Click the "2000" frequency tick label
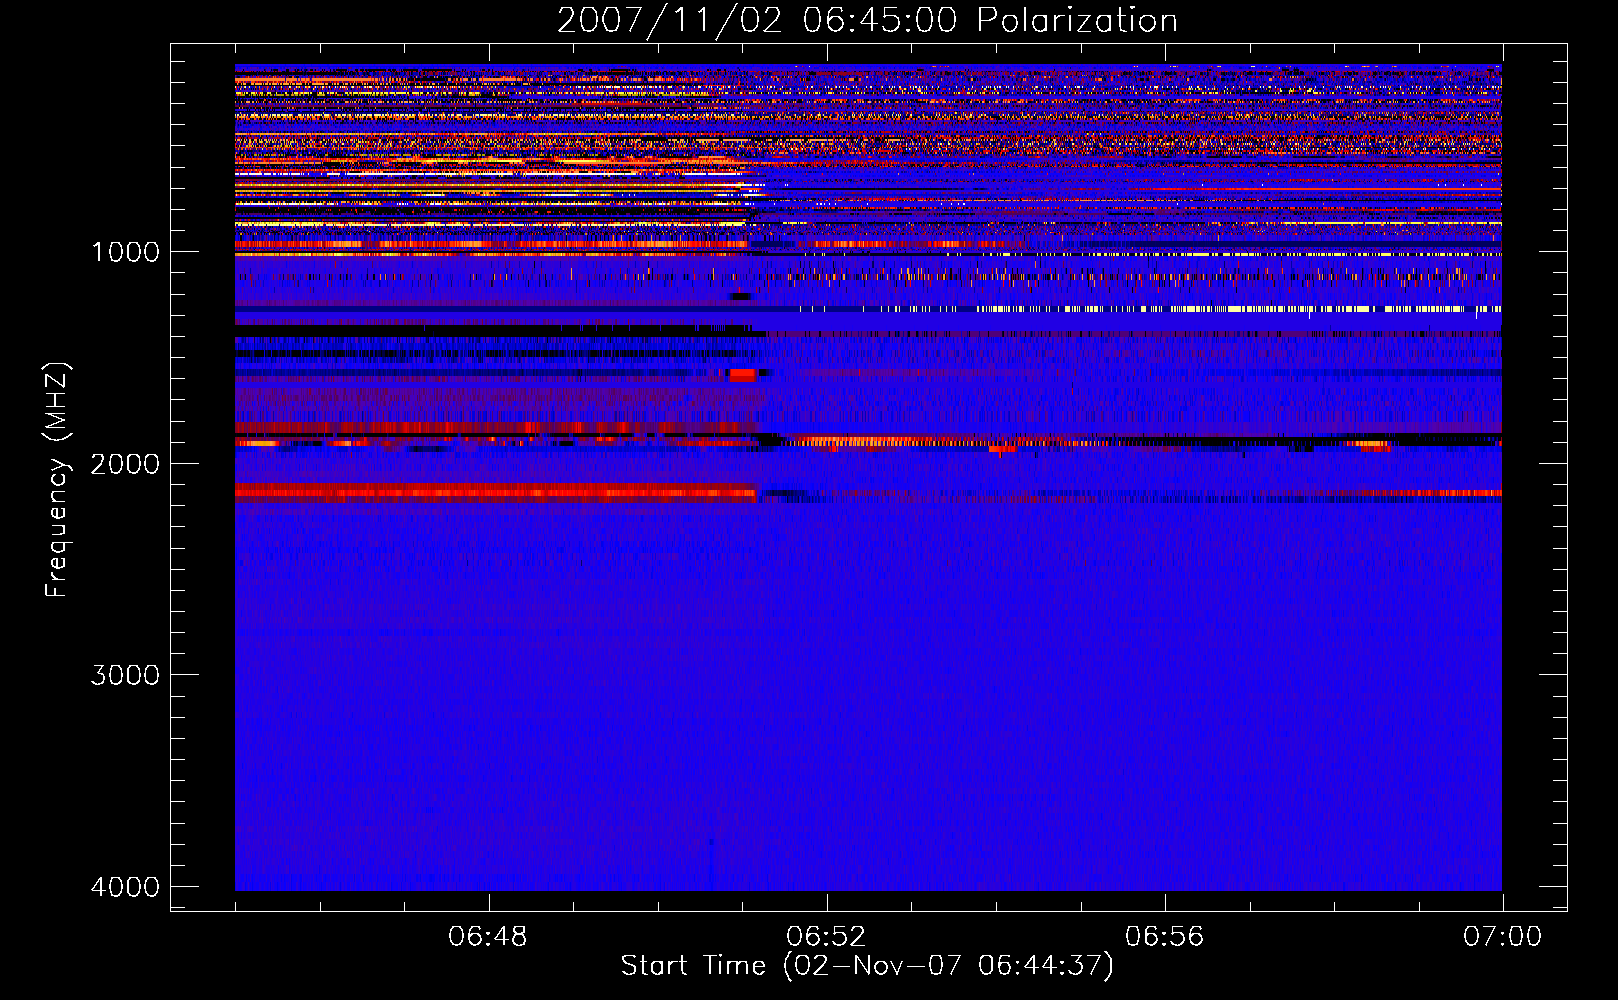 (125, 464)
